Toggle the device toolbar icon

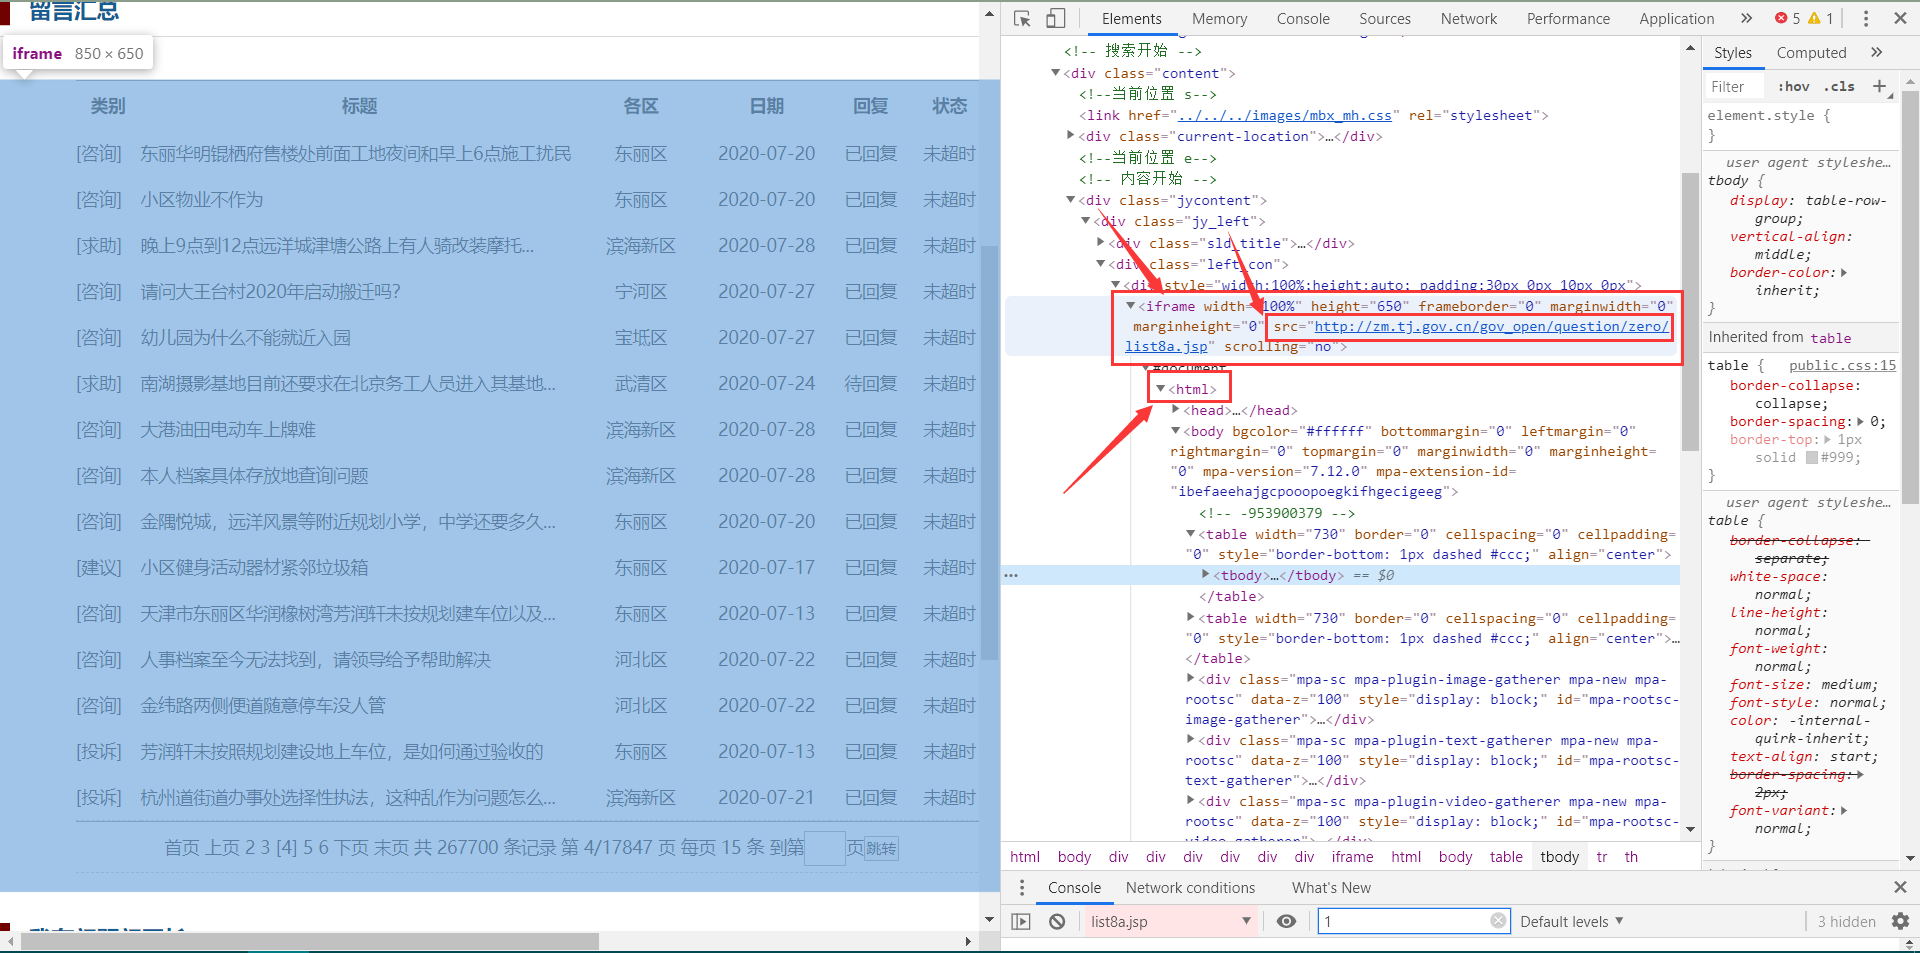click(x=1056, y=18)
